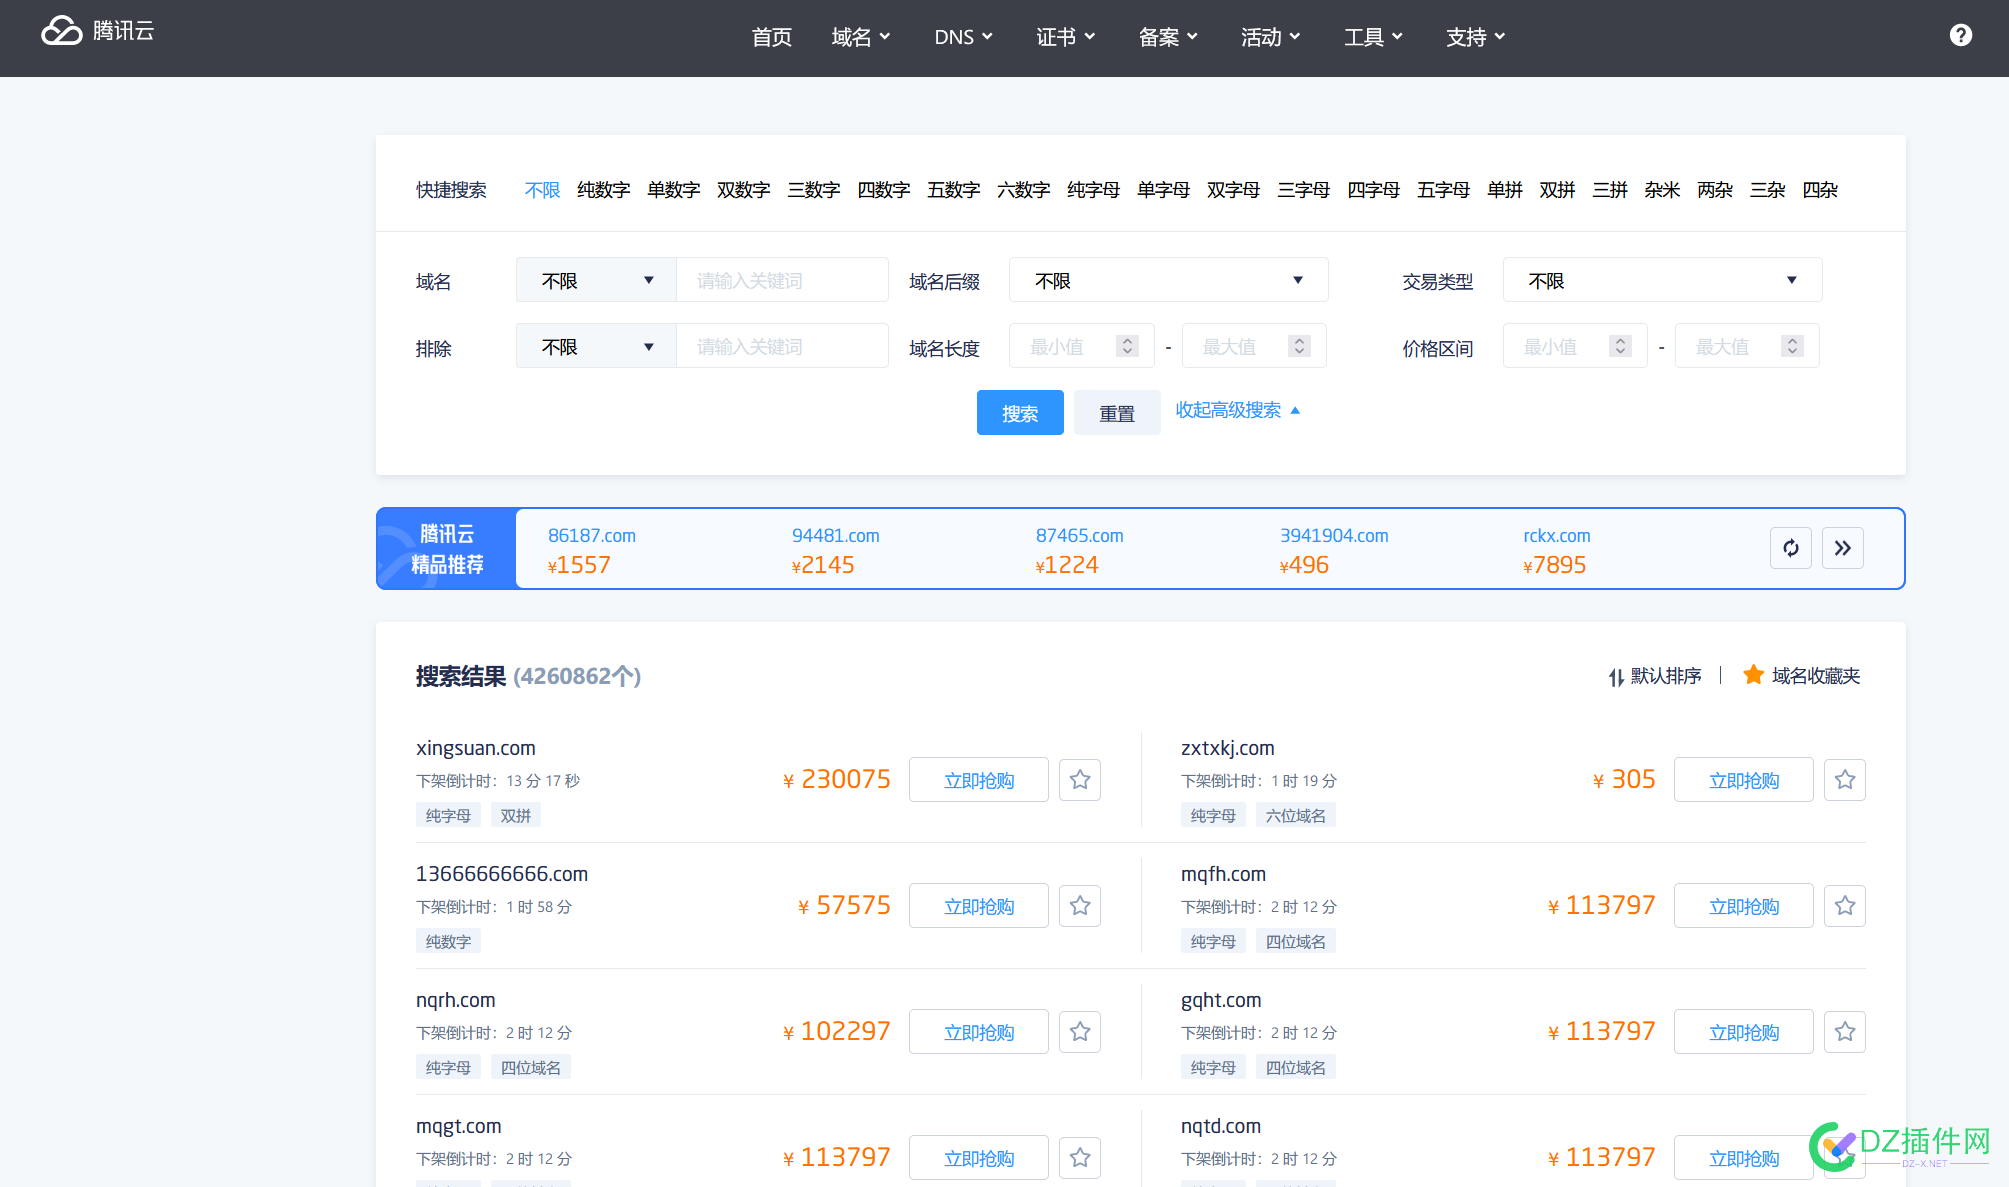Image resolution: width=2009 pixels, height=1187 pixels.
Task: Open the 支持 navigation dropdown
Action: [1476, 37]
